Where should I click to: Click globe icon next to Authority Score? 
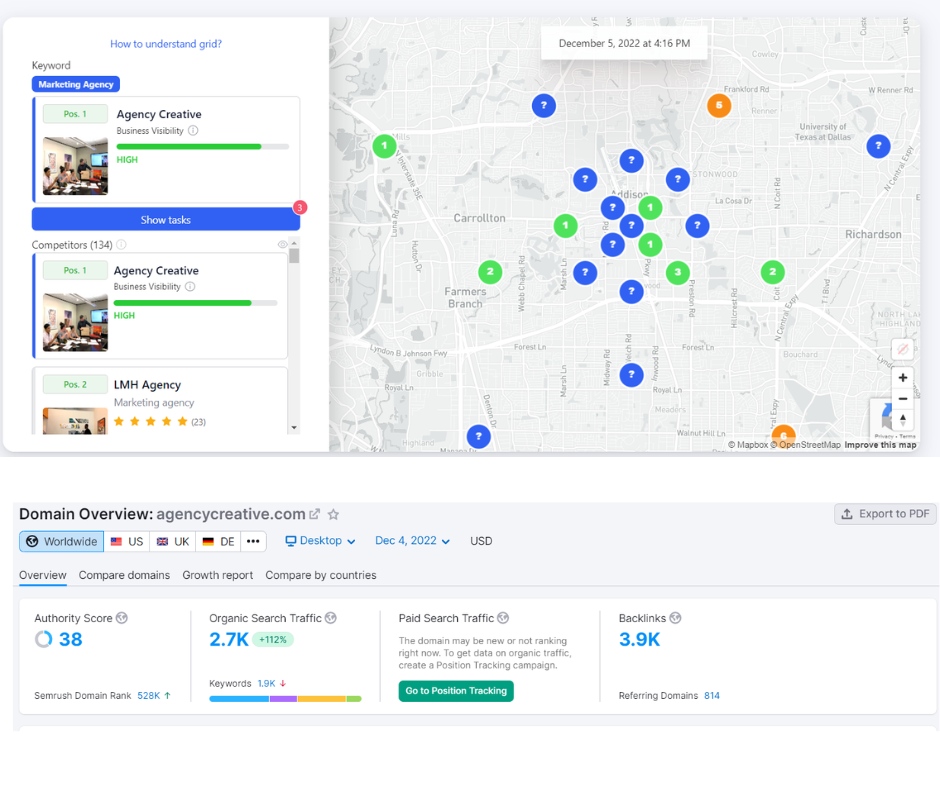pos(122,618)
